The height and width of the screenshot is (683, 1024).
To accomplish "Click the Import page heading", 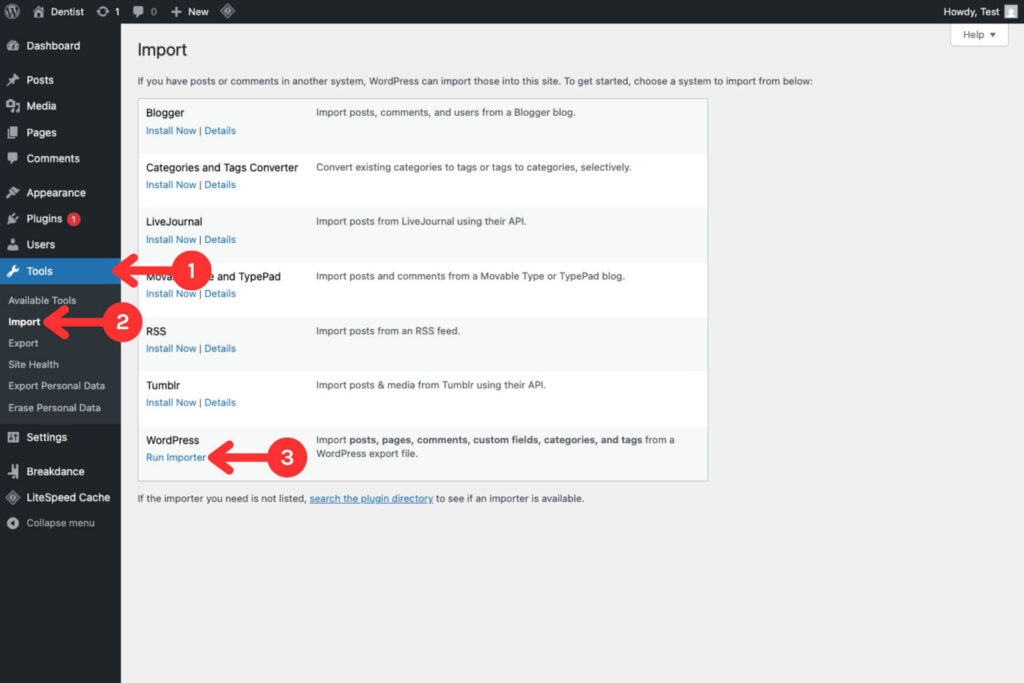I will [x=162, y=50].
